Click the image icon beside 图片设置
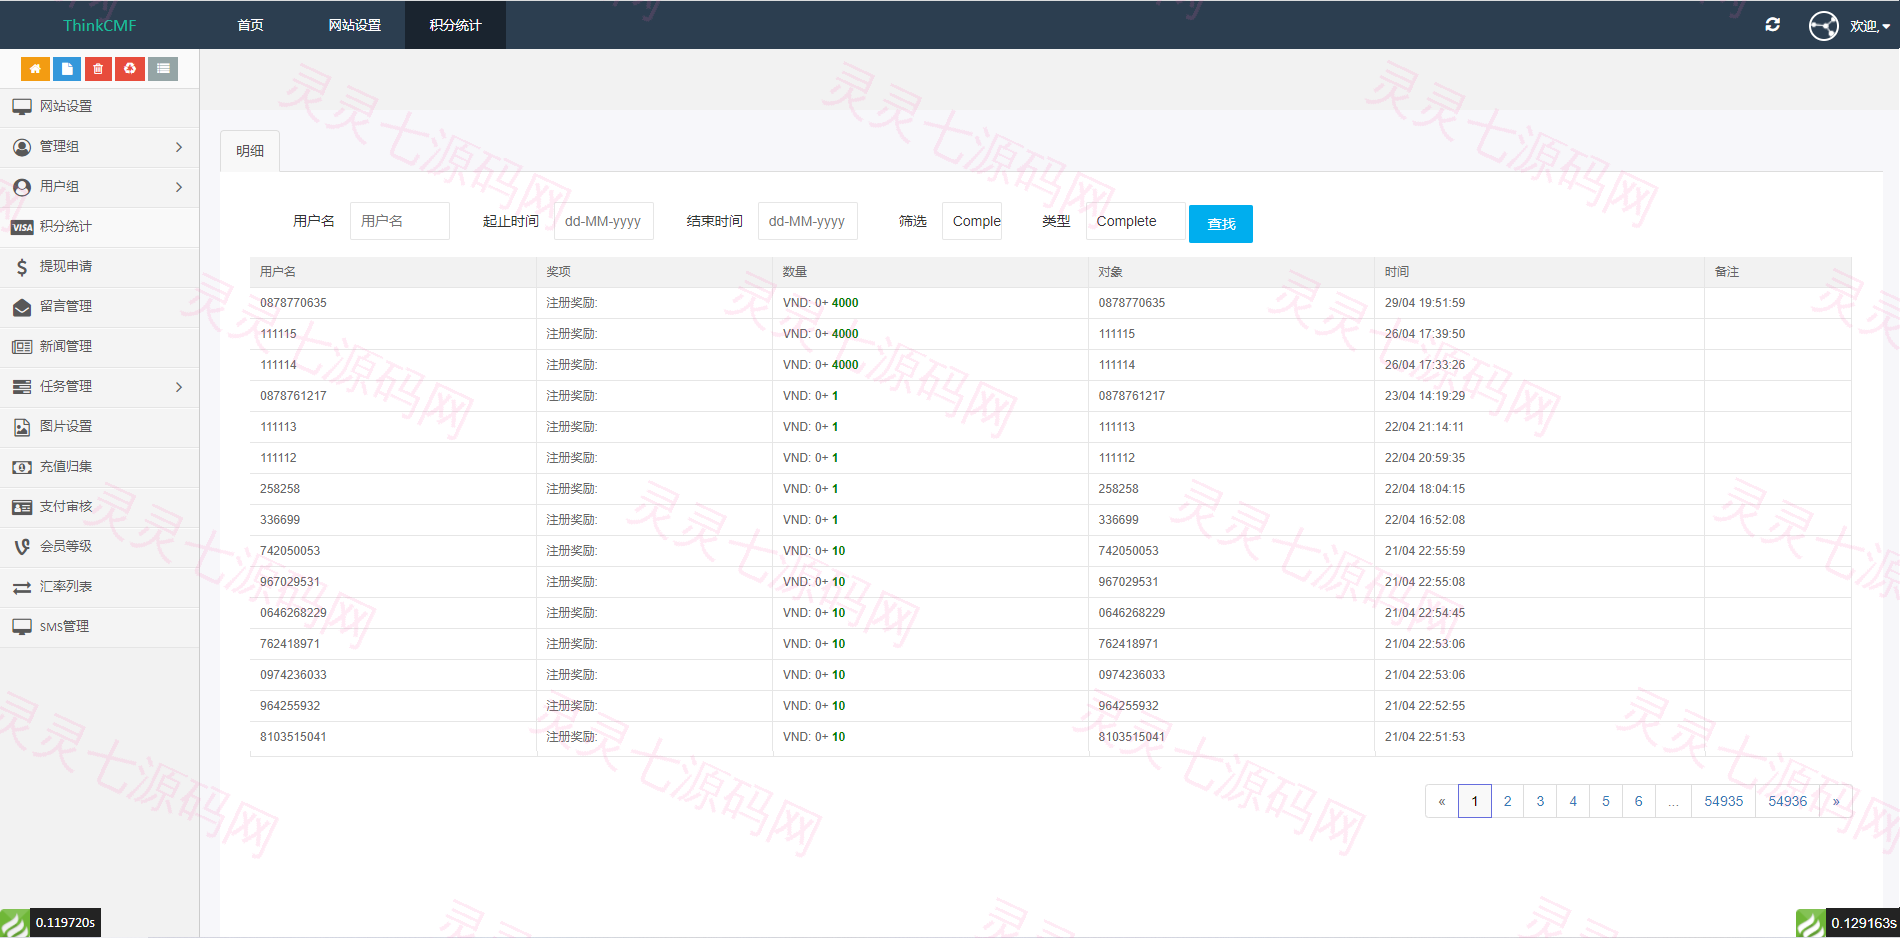The image size is (1900, 938). point(22,427)
